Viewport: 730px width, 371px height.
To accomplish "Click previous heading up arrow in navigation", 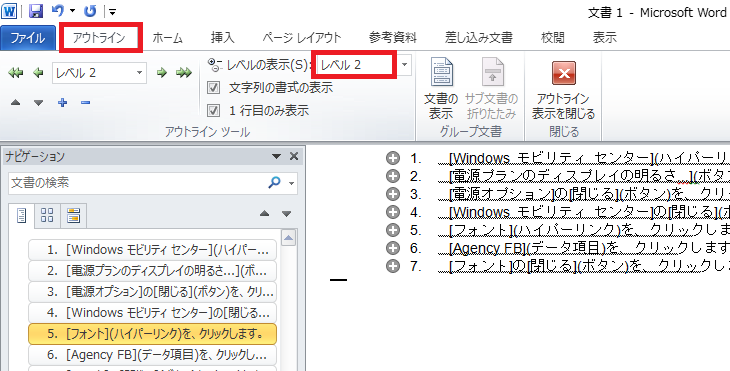I will click(x=264, y=214).
